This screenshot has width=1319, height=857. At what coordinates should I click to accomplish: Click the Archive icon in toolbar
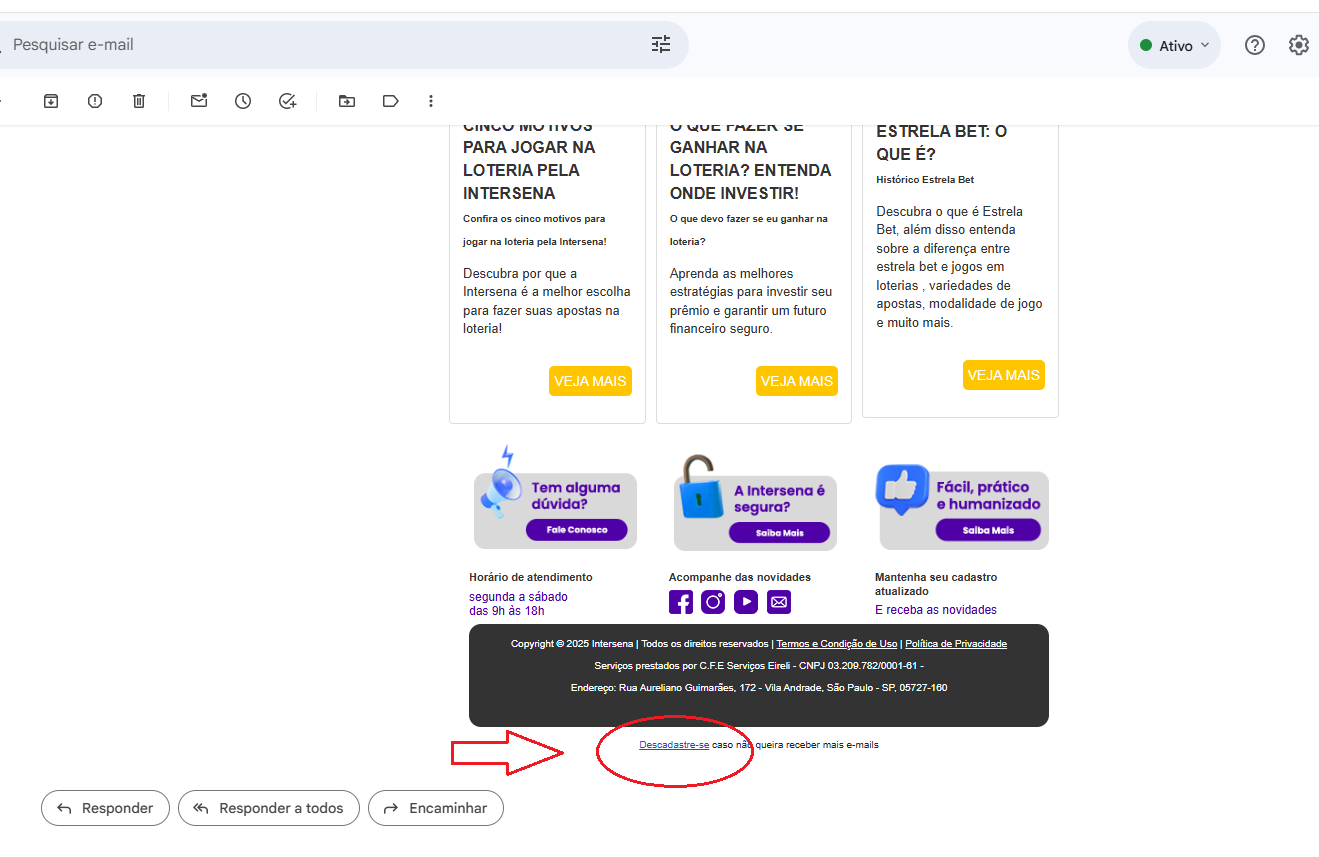tap(51, 101)
